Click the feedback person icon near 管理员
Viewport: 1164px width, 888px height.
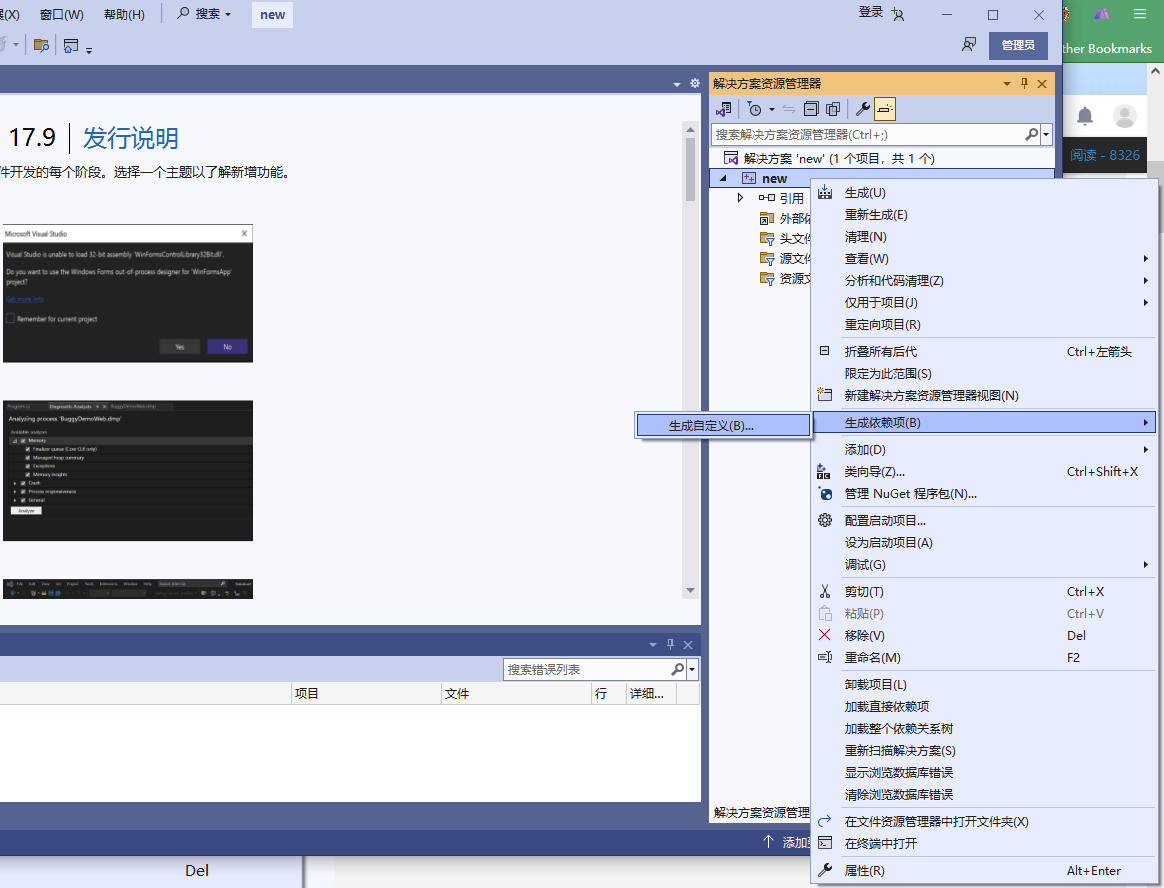click(x=969, y=45)
